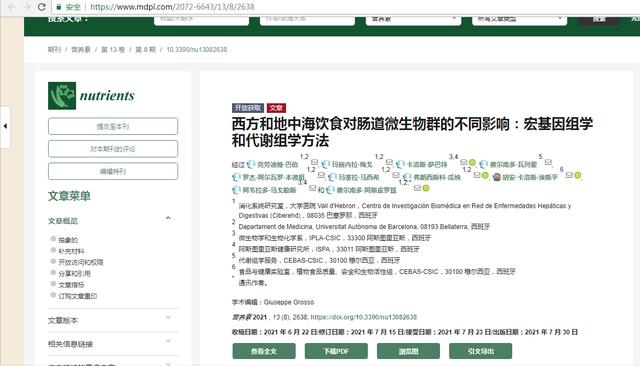Select 抽象的 in the article menu

point(68,240)
